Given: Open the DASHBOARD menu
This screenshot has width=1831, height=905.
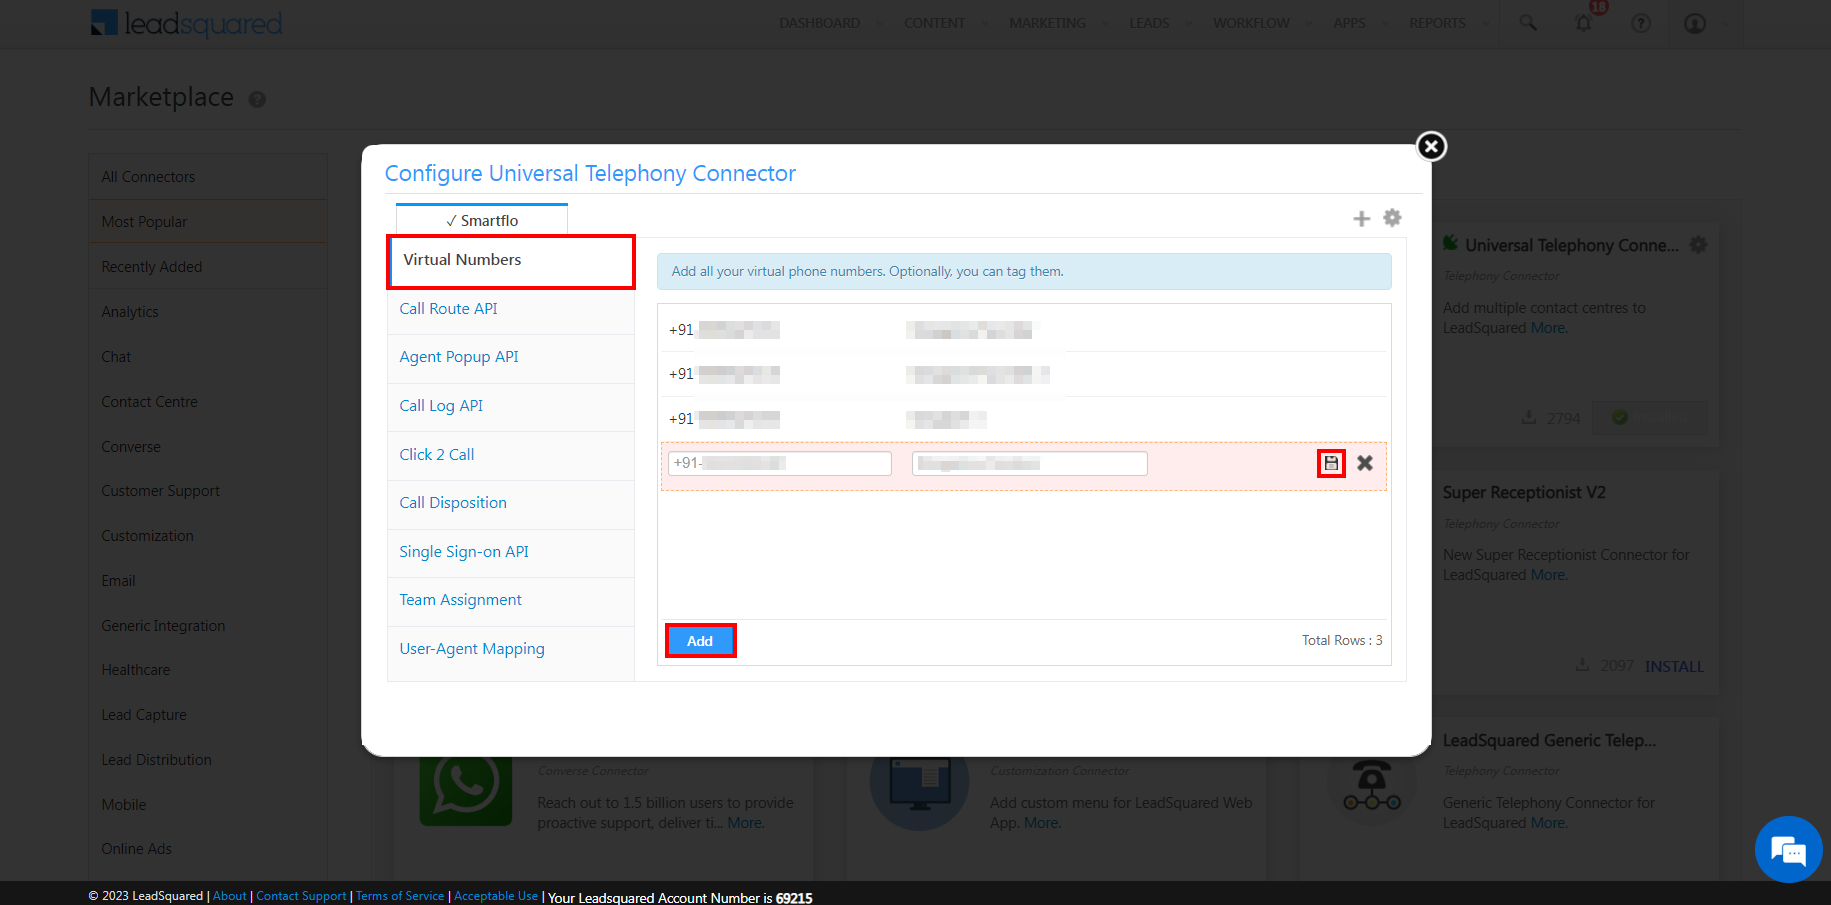Looking at the screenshot, I should [820, 23].
